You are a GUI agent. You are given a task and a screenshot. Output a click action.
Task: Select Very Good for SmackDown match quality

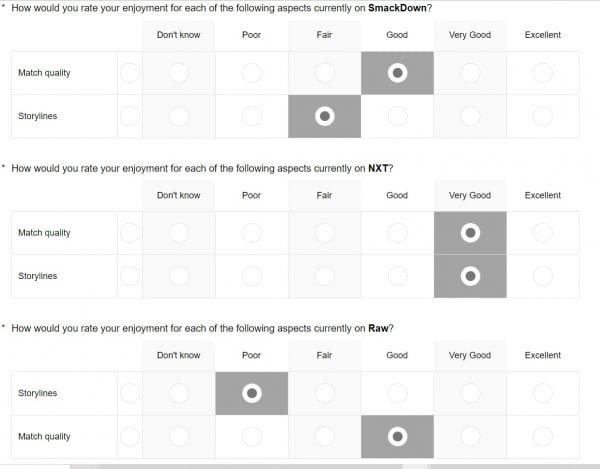470,73
